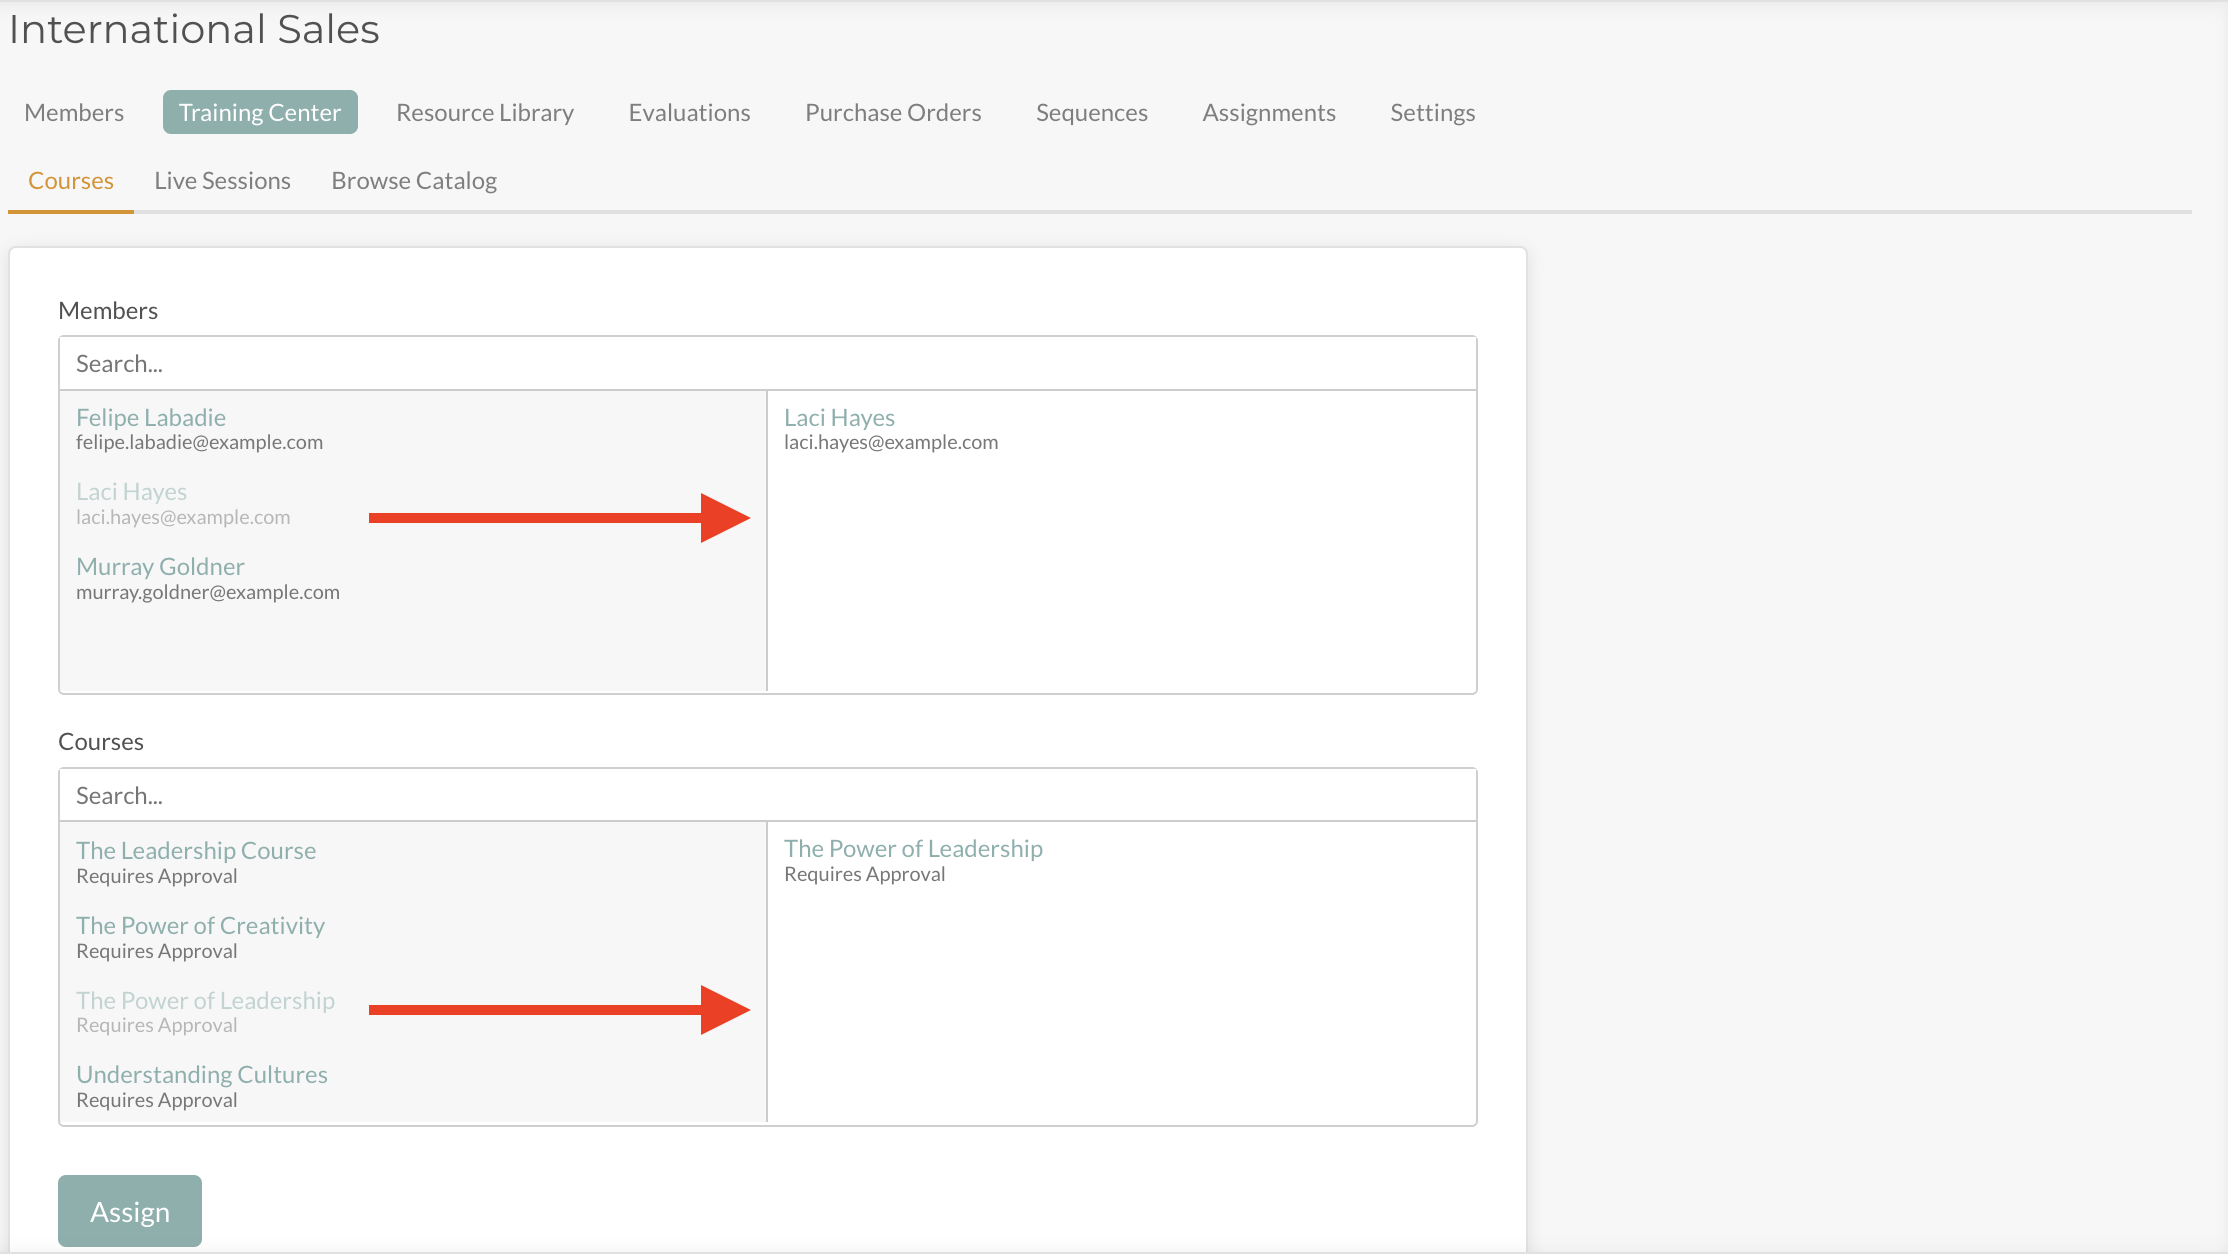The image size is (2228, 1258).
Task: Open the Evaluations tab
Action: 689,113
